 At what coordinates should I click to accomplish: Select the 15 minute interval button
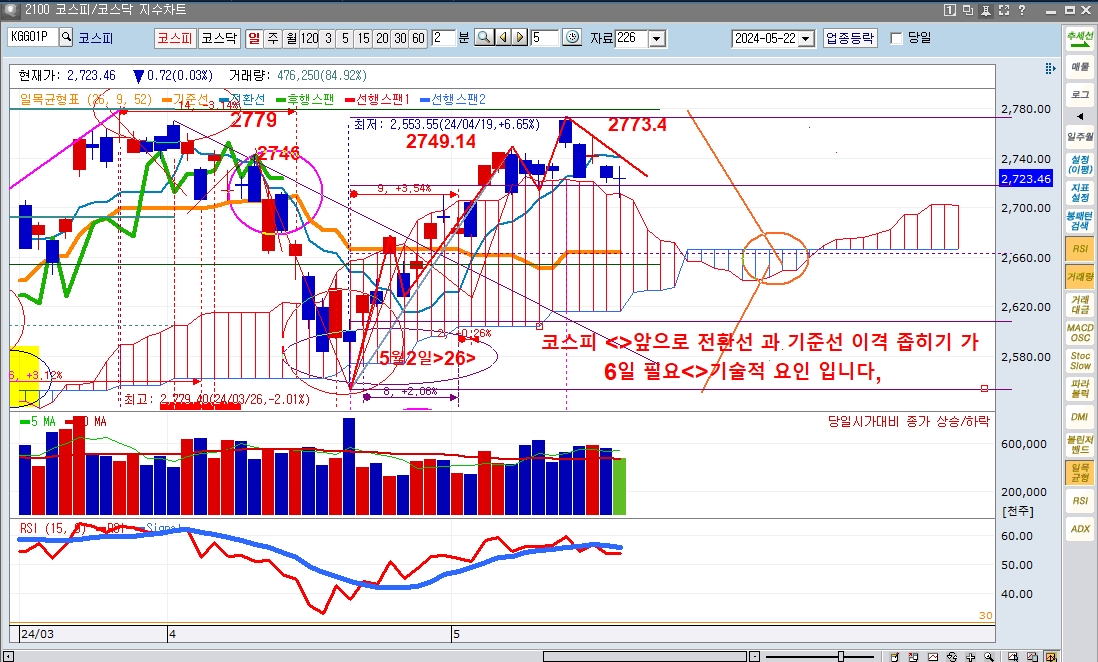pyautogui.click(x=363, y=38)
